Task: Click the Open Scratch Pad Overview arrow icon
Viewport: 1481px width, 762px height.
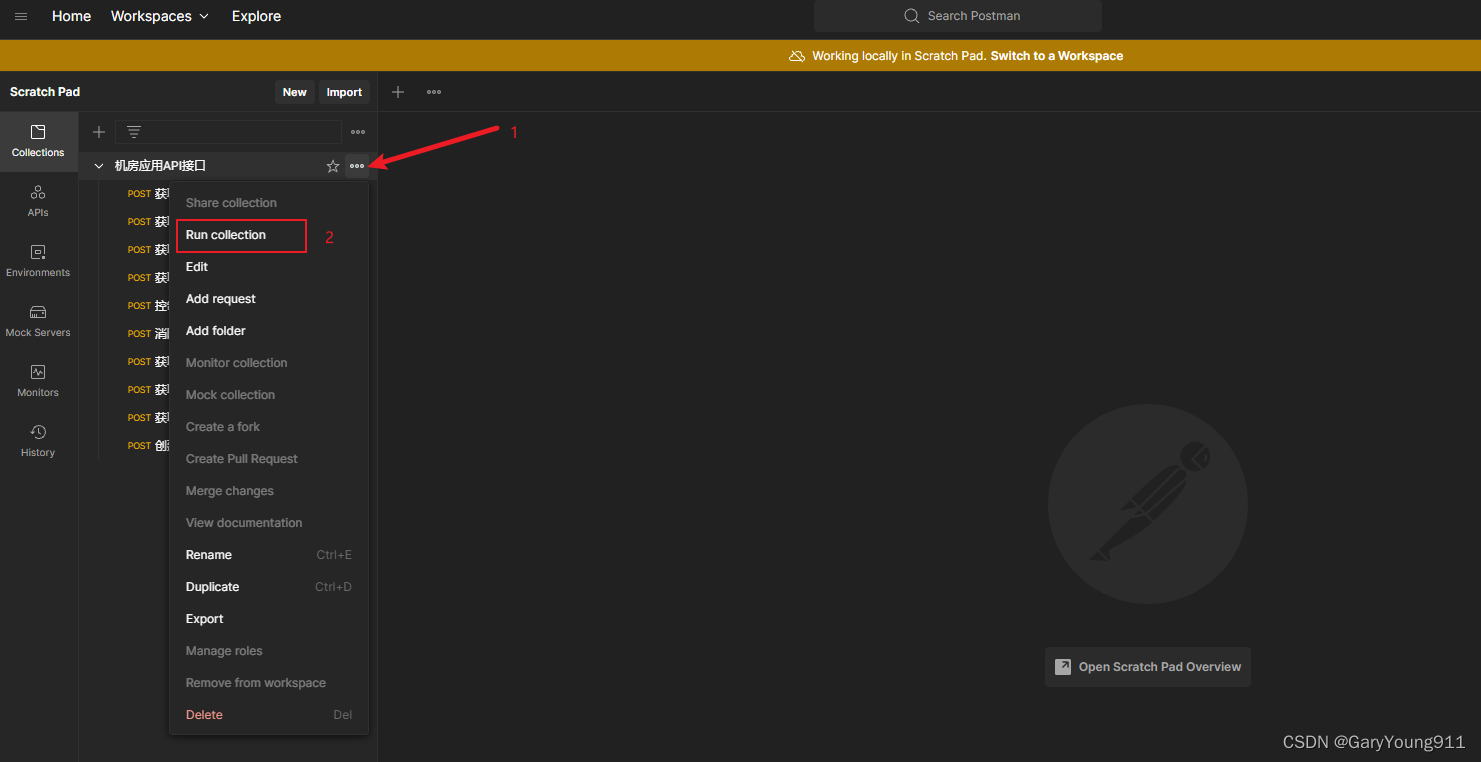Action: [1063, 667]
